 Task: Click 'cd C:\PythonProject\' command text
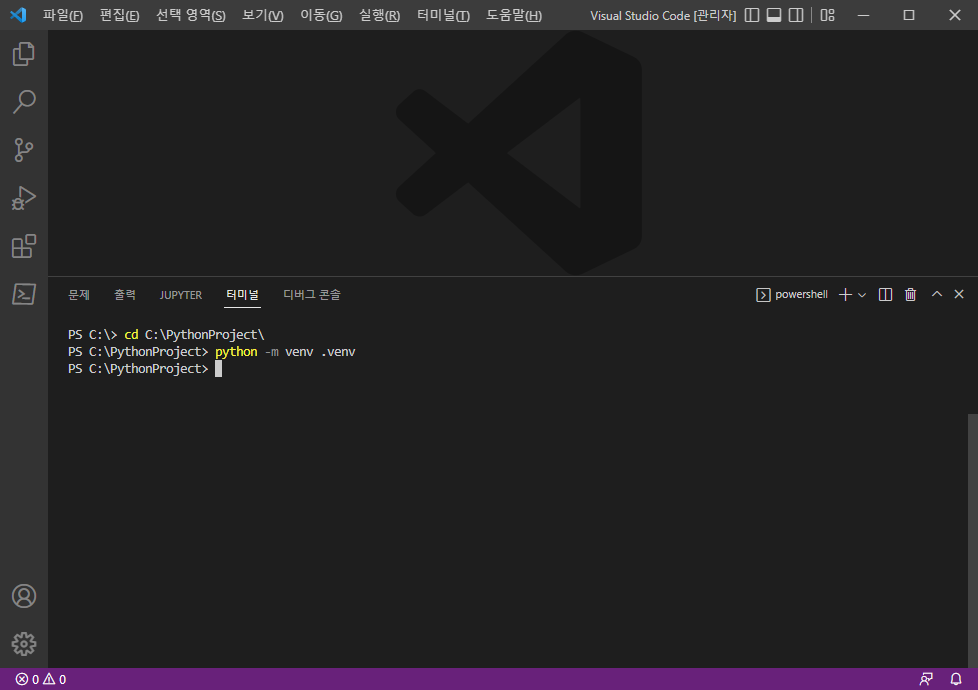(194, 335)
